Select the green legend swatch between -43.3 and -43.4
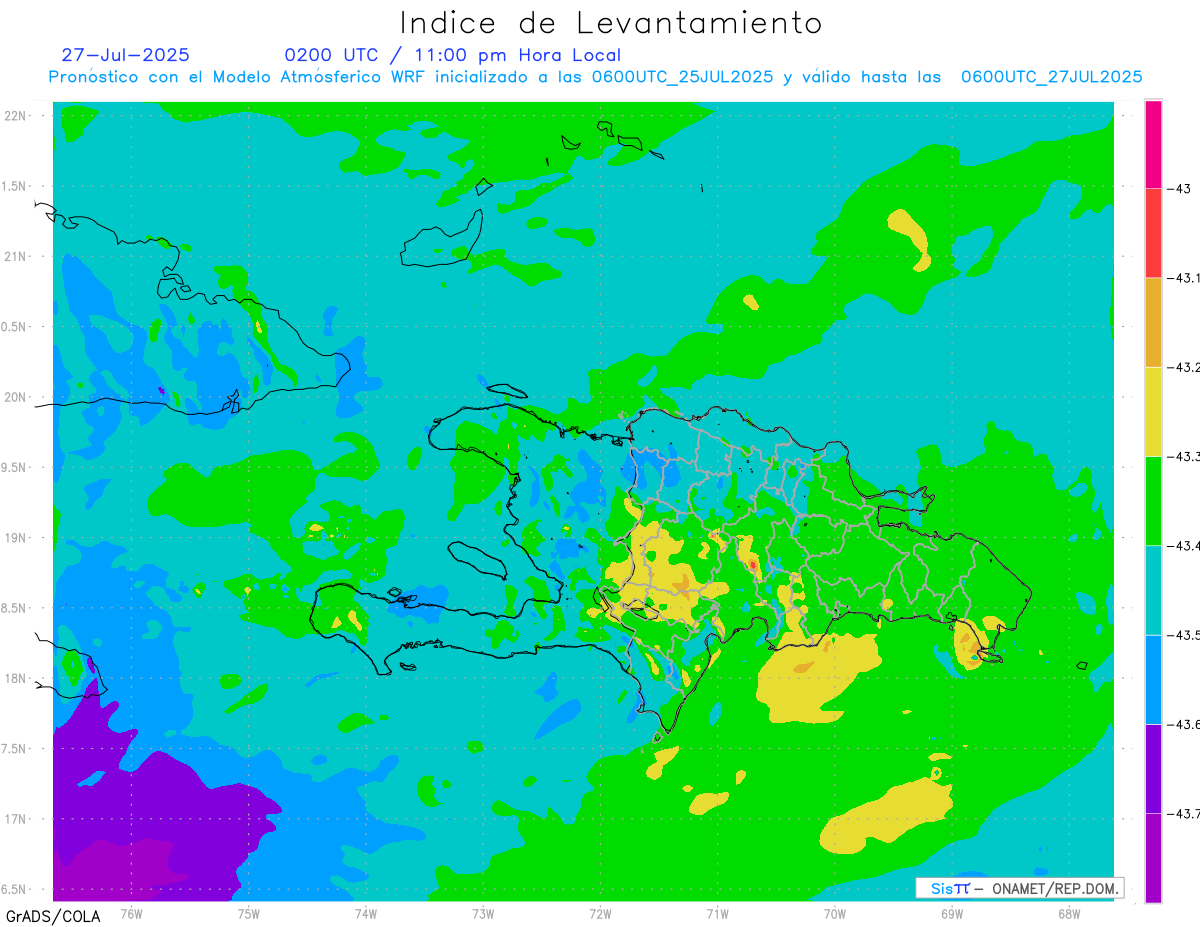This screenshot has width=1200, height=927. (x=1153, y=500)
